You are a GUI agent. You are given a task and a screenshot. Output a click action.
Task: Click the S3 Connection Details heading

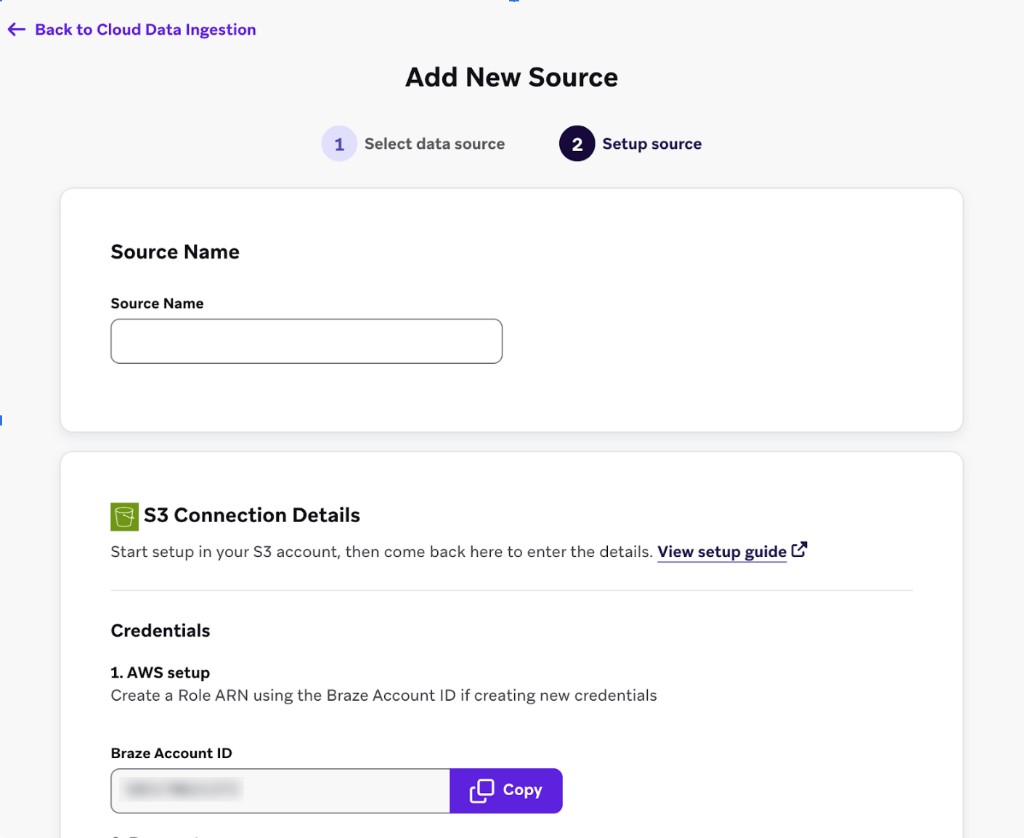tap(251, 516)
